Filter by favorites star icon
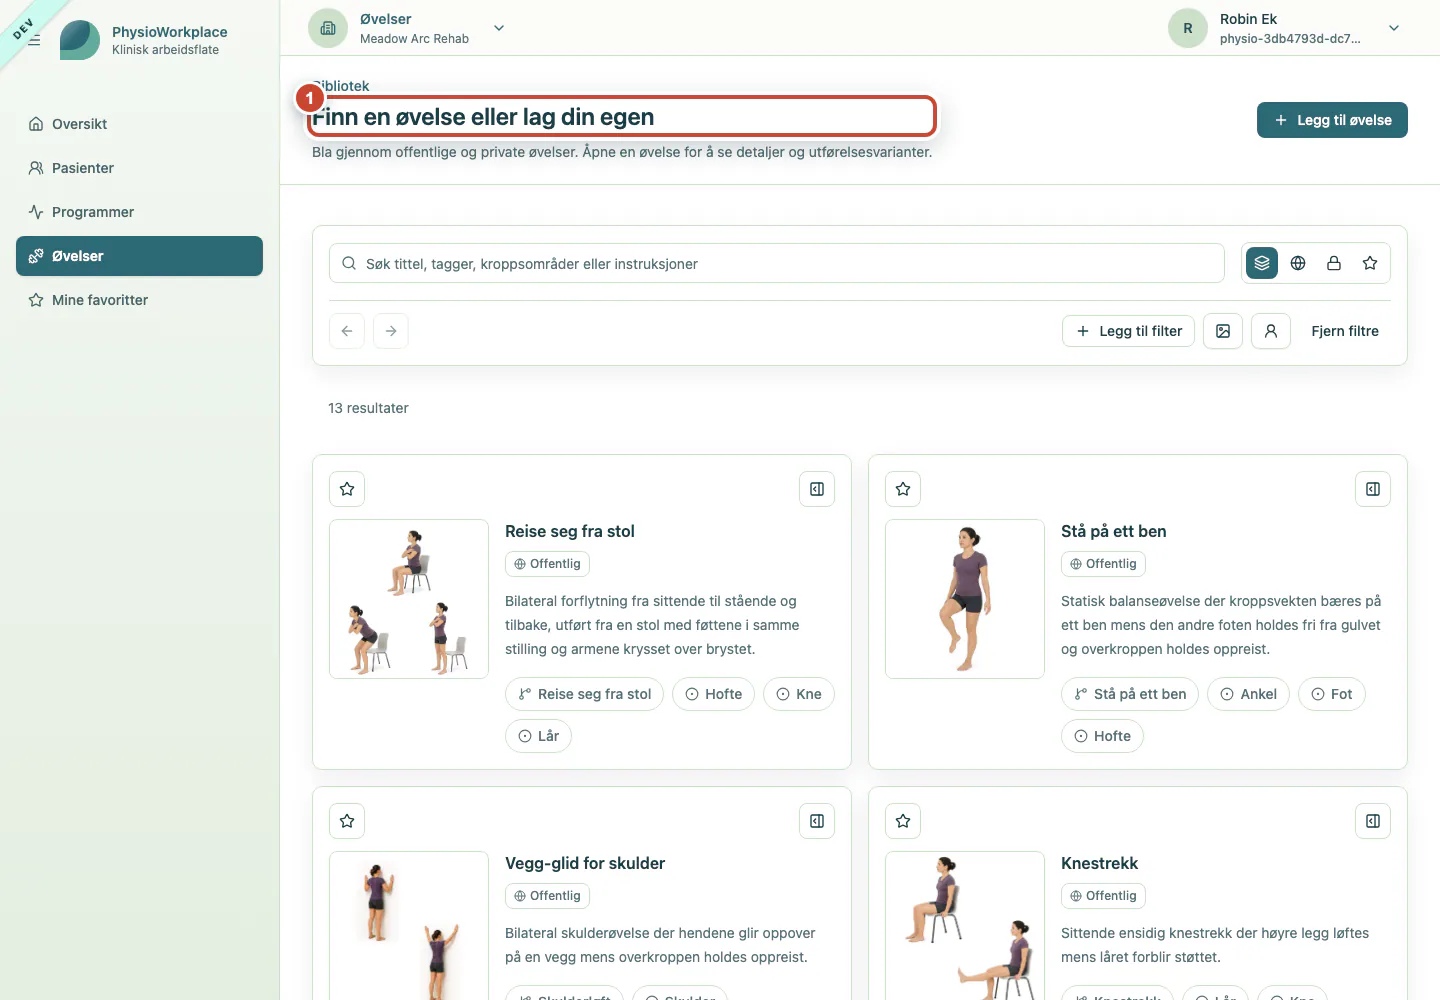 1370,263
